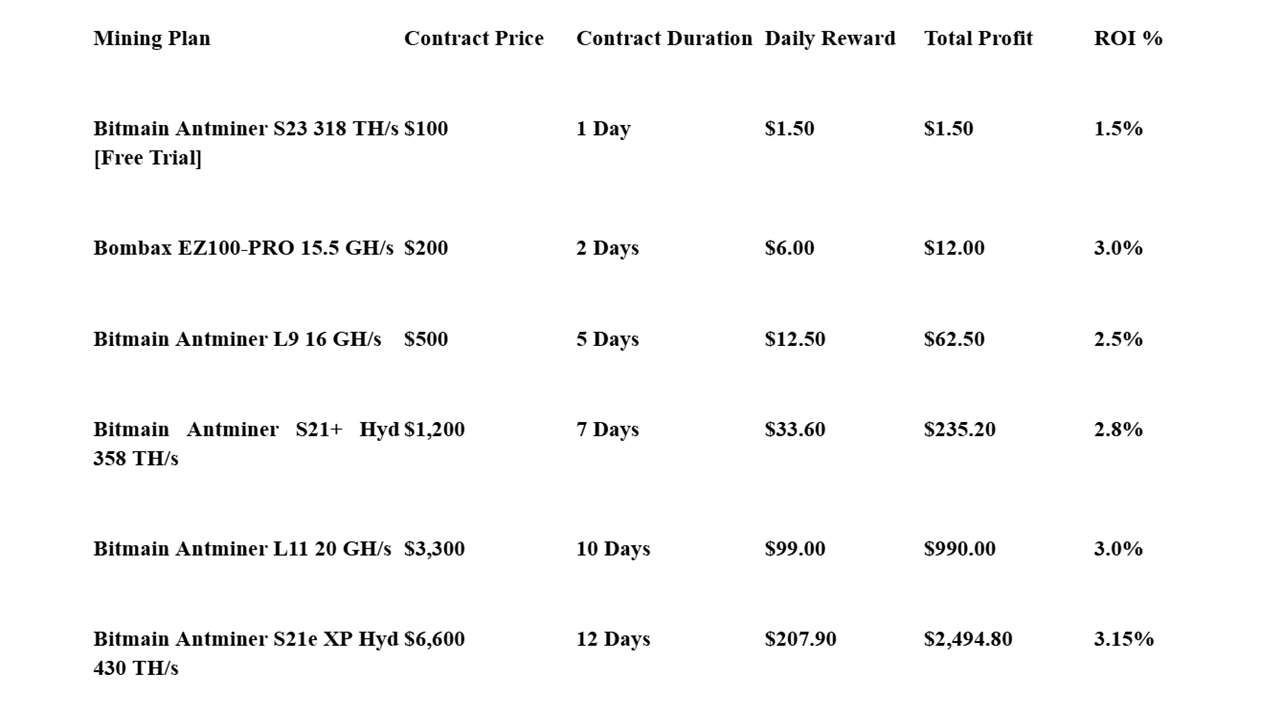
Task: Click the $62.50 total profit value
Action: pyautogui.click(x=954, y=339)
